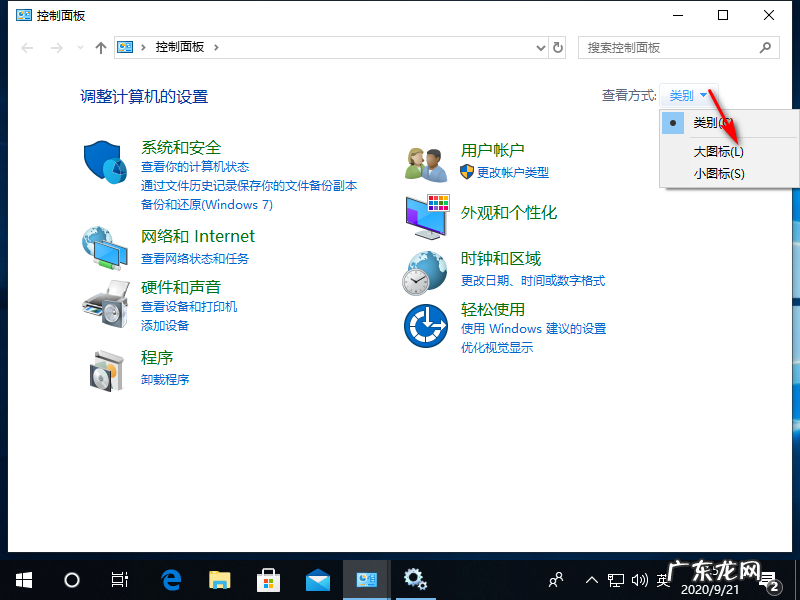800x600 pixels.
Task: Open 用户帐户 via the people icon
Action: 425,163
